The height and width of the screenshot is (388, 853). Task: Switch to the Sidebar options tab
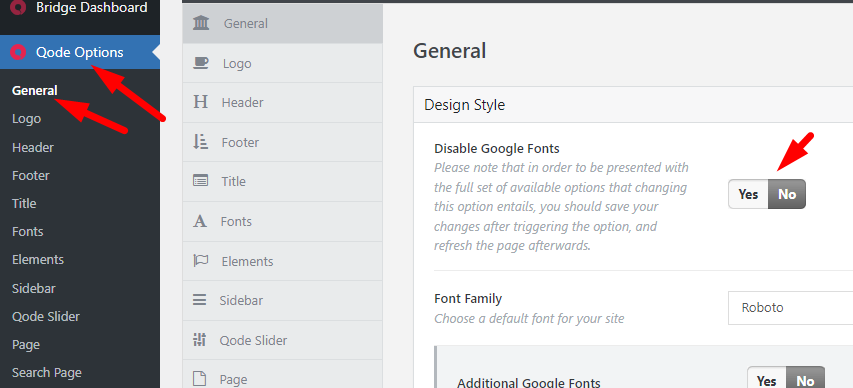282,300
